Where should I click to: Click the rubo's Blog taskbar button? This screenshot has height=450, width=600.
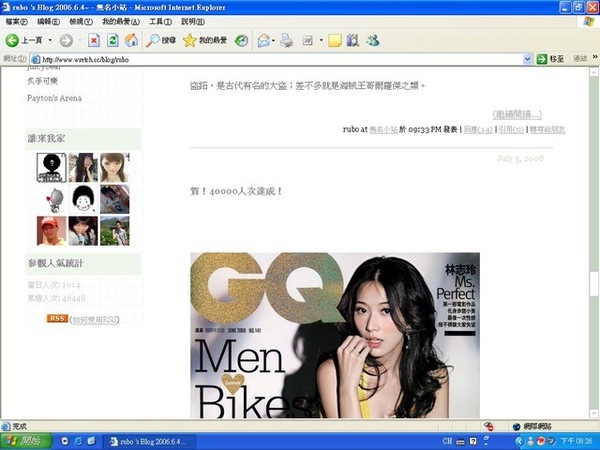(x=149, y=442)
